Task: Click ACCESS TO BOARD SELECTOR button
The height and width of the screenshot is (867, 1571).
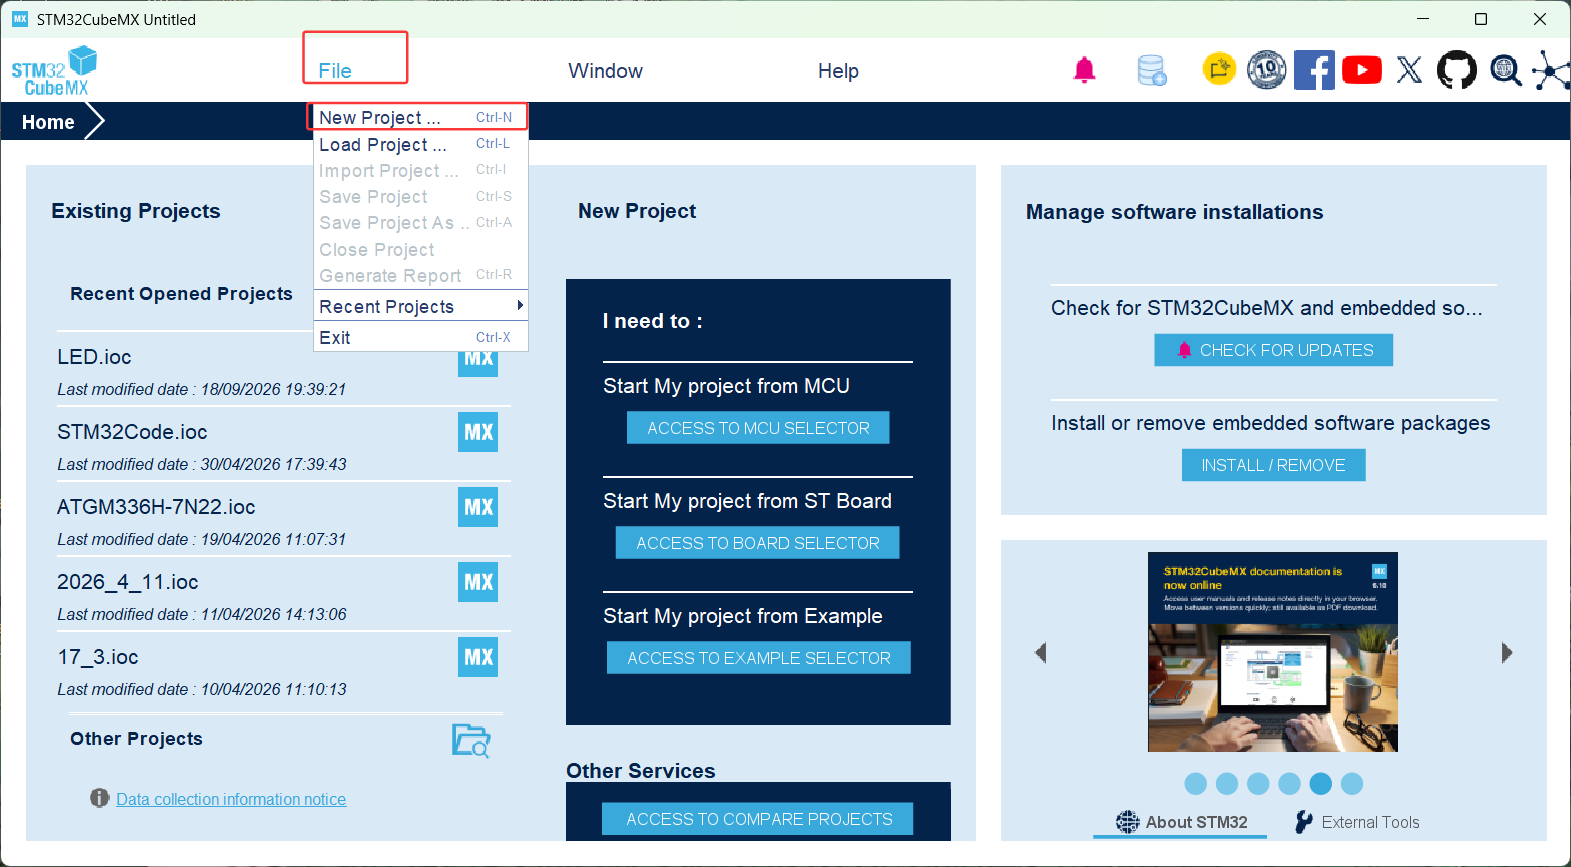Action: pos(758,543)
